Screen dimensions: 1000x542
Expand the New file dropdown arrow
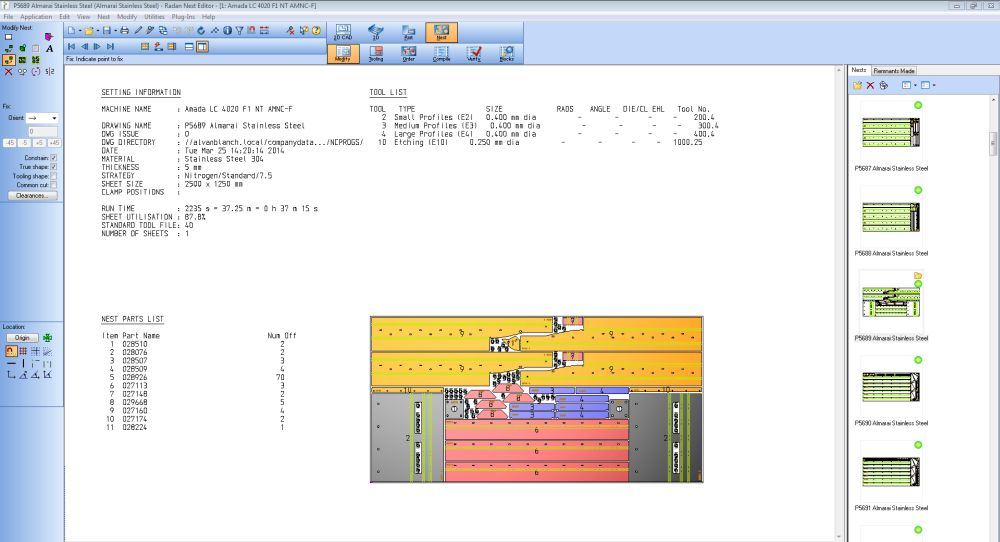pyautogui.click(x=81, y=31)
